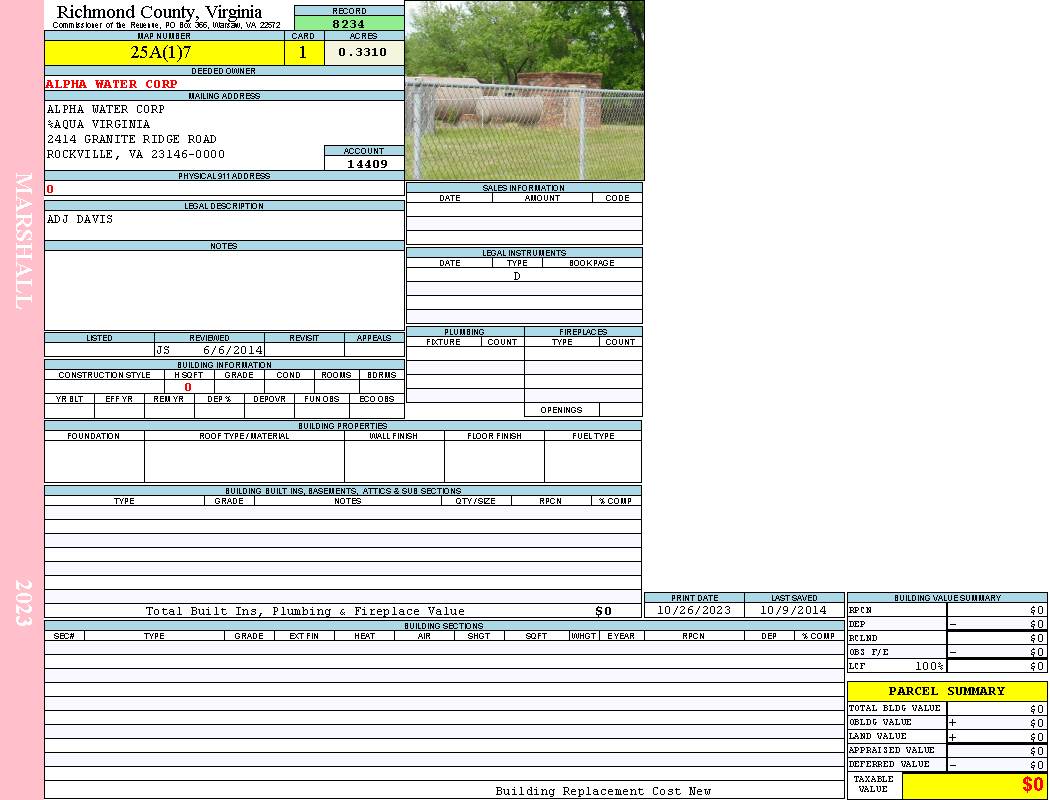Click the reviewed date 6/6/2014
This screenshot has width=1050, height=800.
click(232, 351)
